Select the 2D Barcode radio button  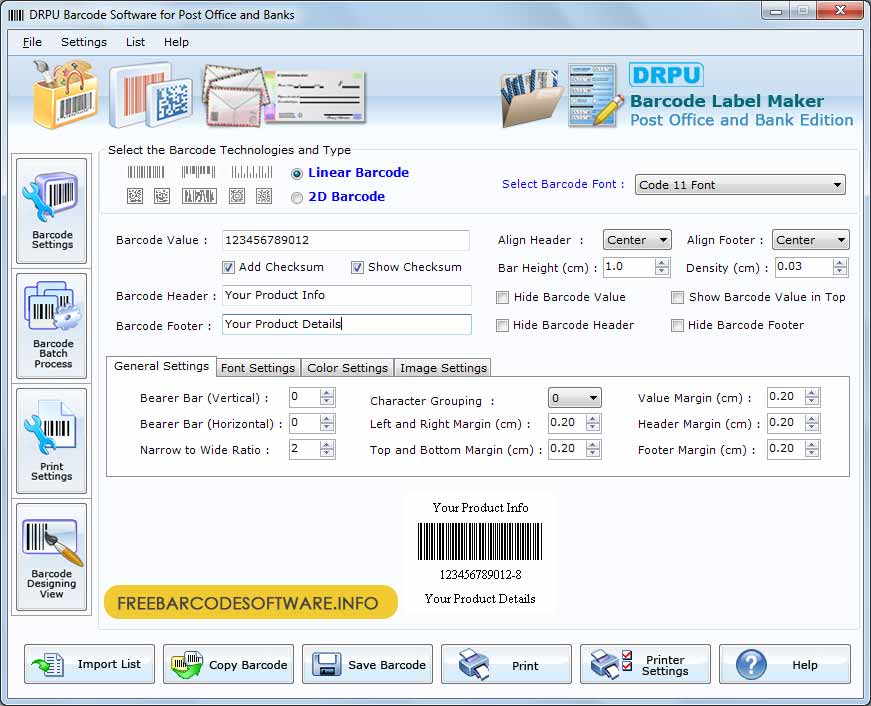coord(297,198)
